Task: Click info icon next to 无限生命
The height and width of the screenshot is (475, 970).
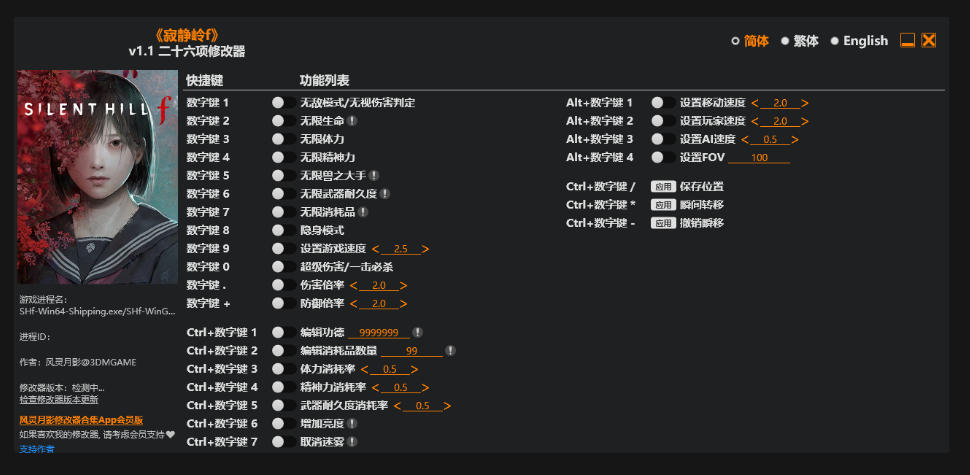Action: [x=352, y=121]
